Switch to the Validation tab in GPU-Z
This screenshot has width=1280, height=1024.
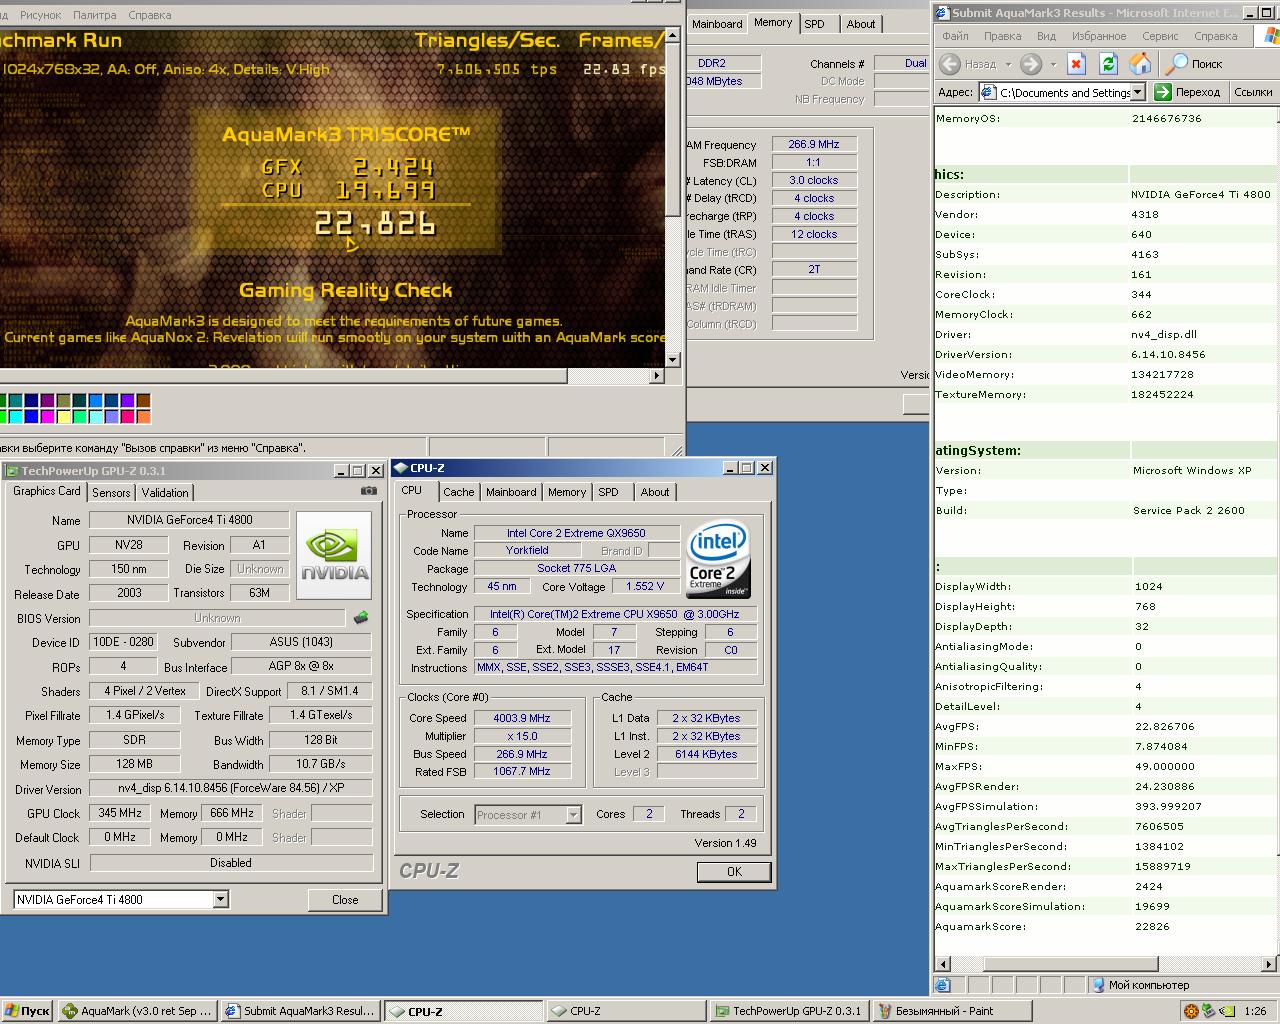[x=165, y=493]
